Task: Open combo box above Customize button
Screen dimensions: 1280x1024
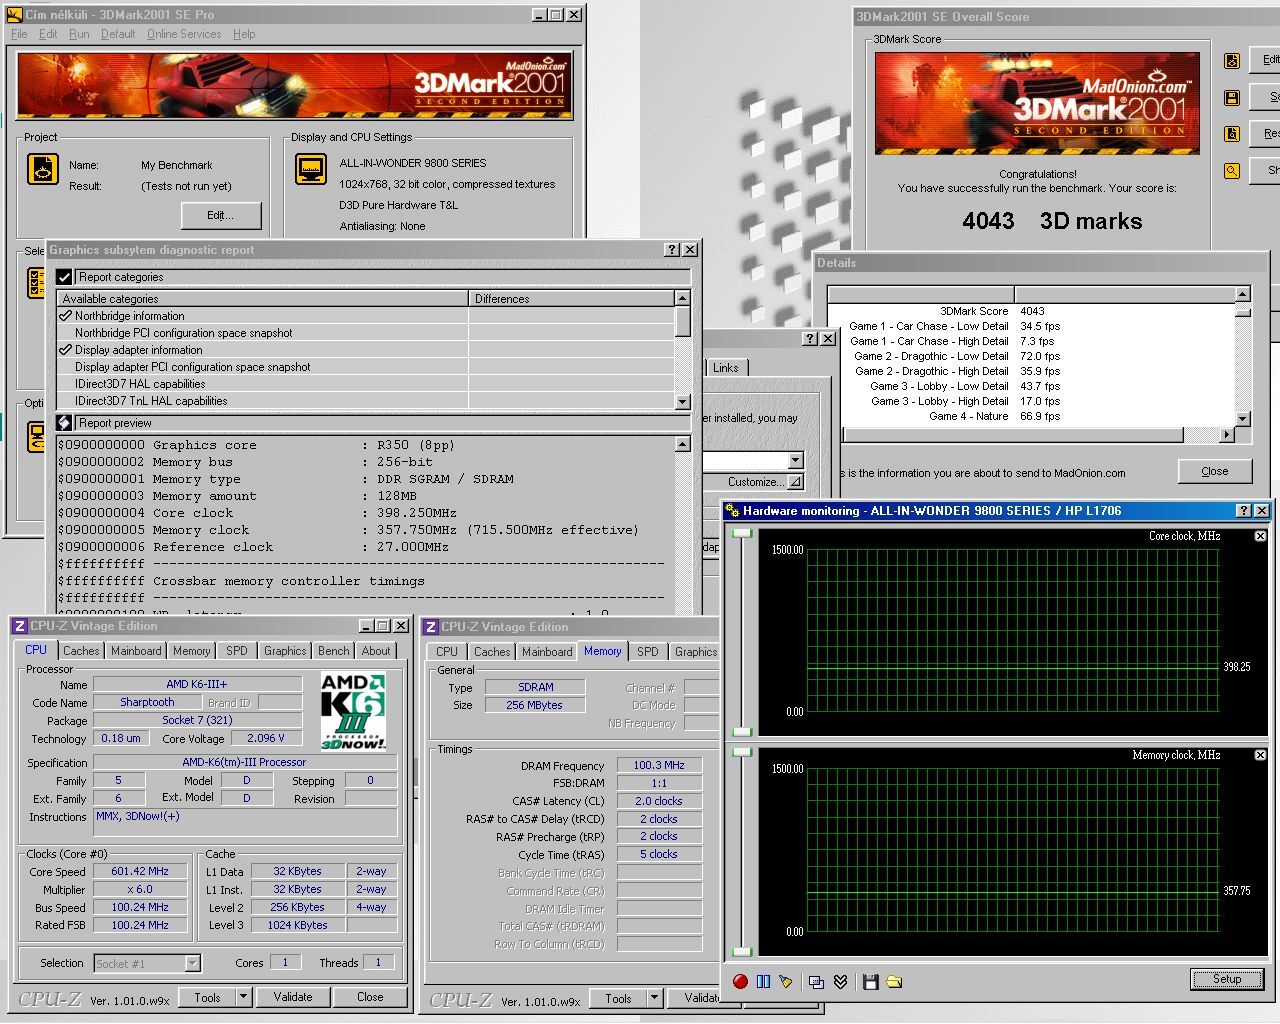Action: 795,460
